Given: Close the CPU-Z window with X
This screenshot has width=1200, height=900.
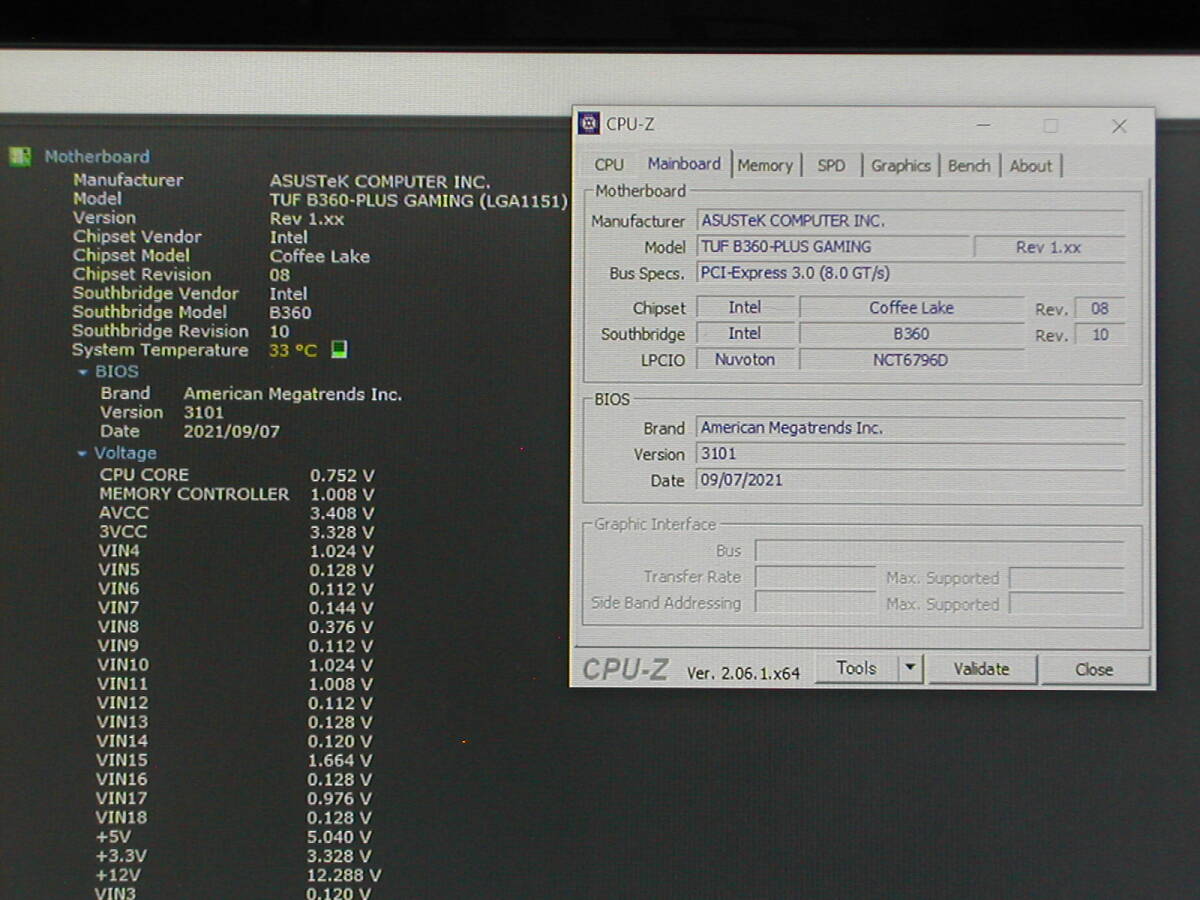Looking at the screenshot, I should [x=1119, y=126].
